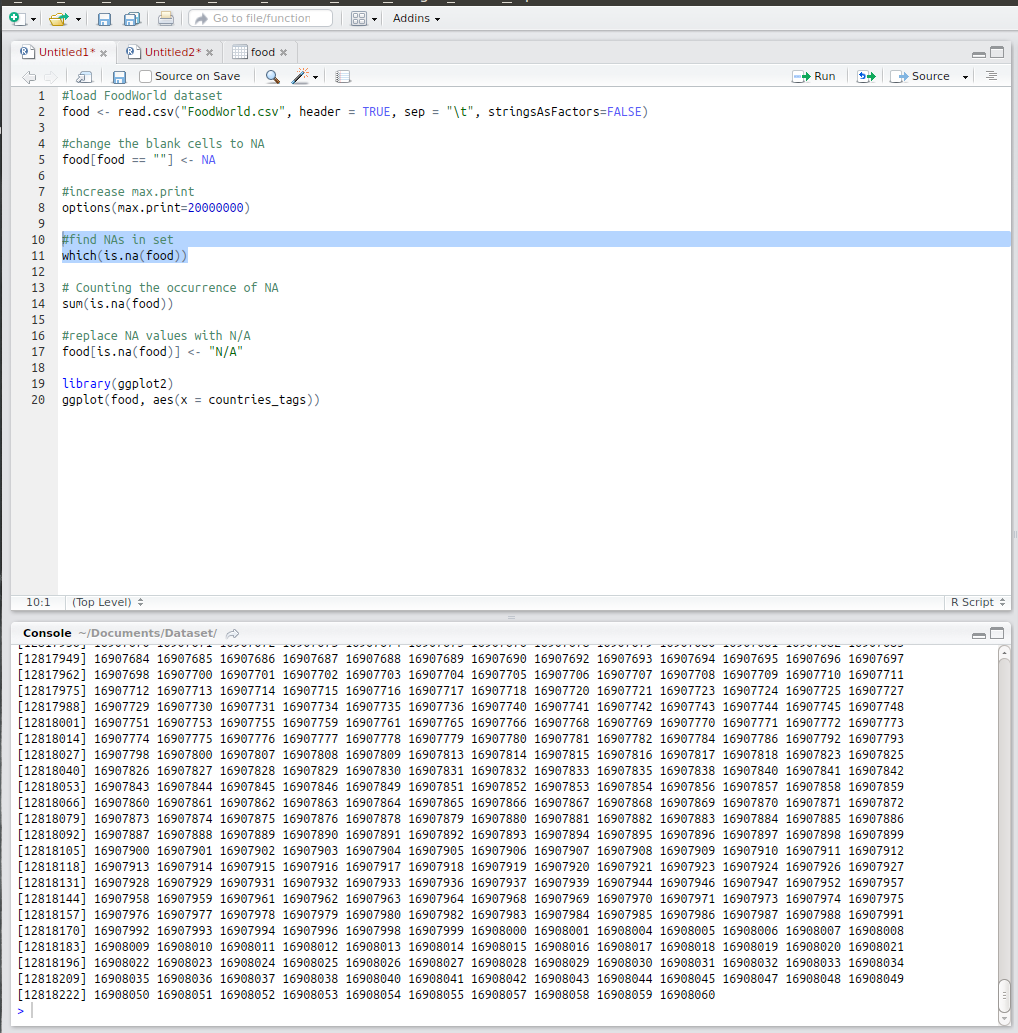Open the new file type dropdown arrow
The image size is (1018, 1033).
(33, 19)
